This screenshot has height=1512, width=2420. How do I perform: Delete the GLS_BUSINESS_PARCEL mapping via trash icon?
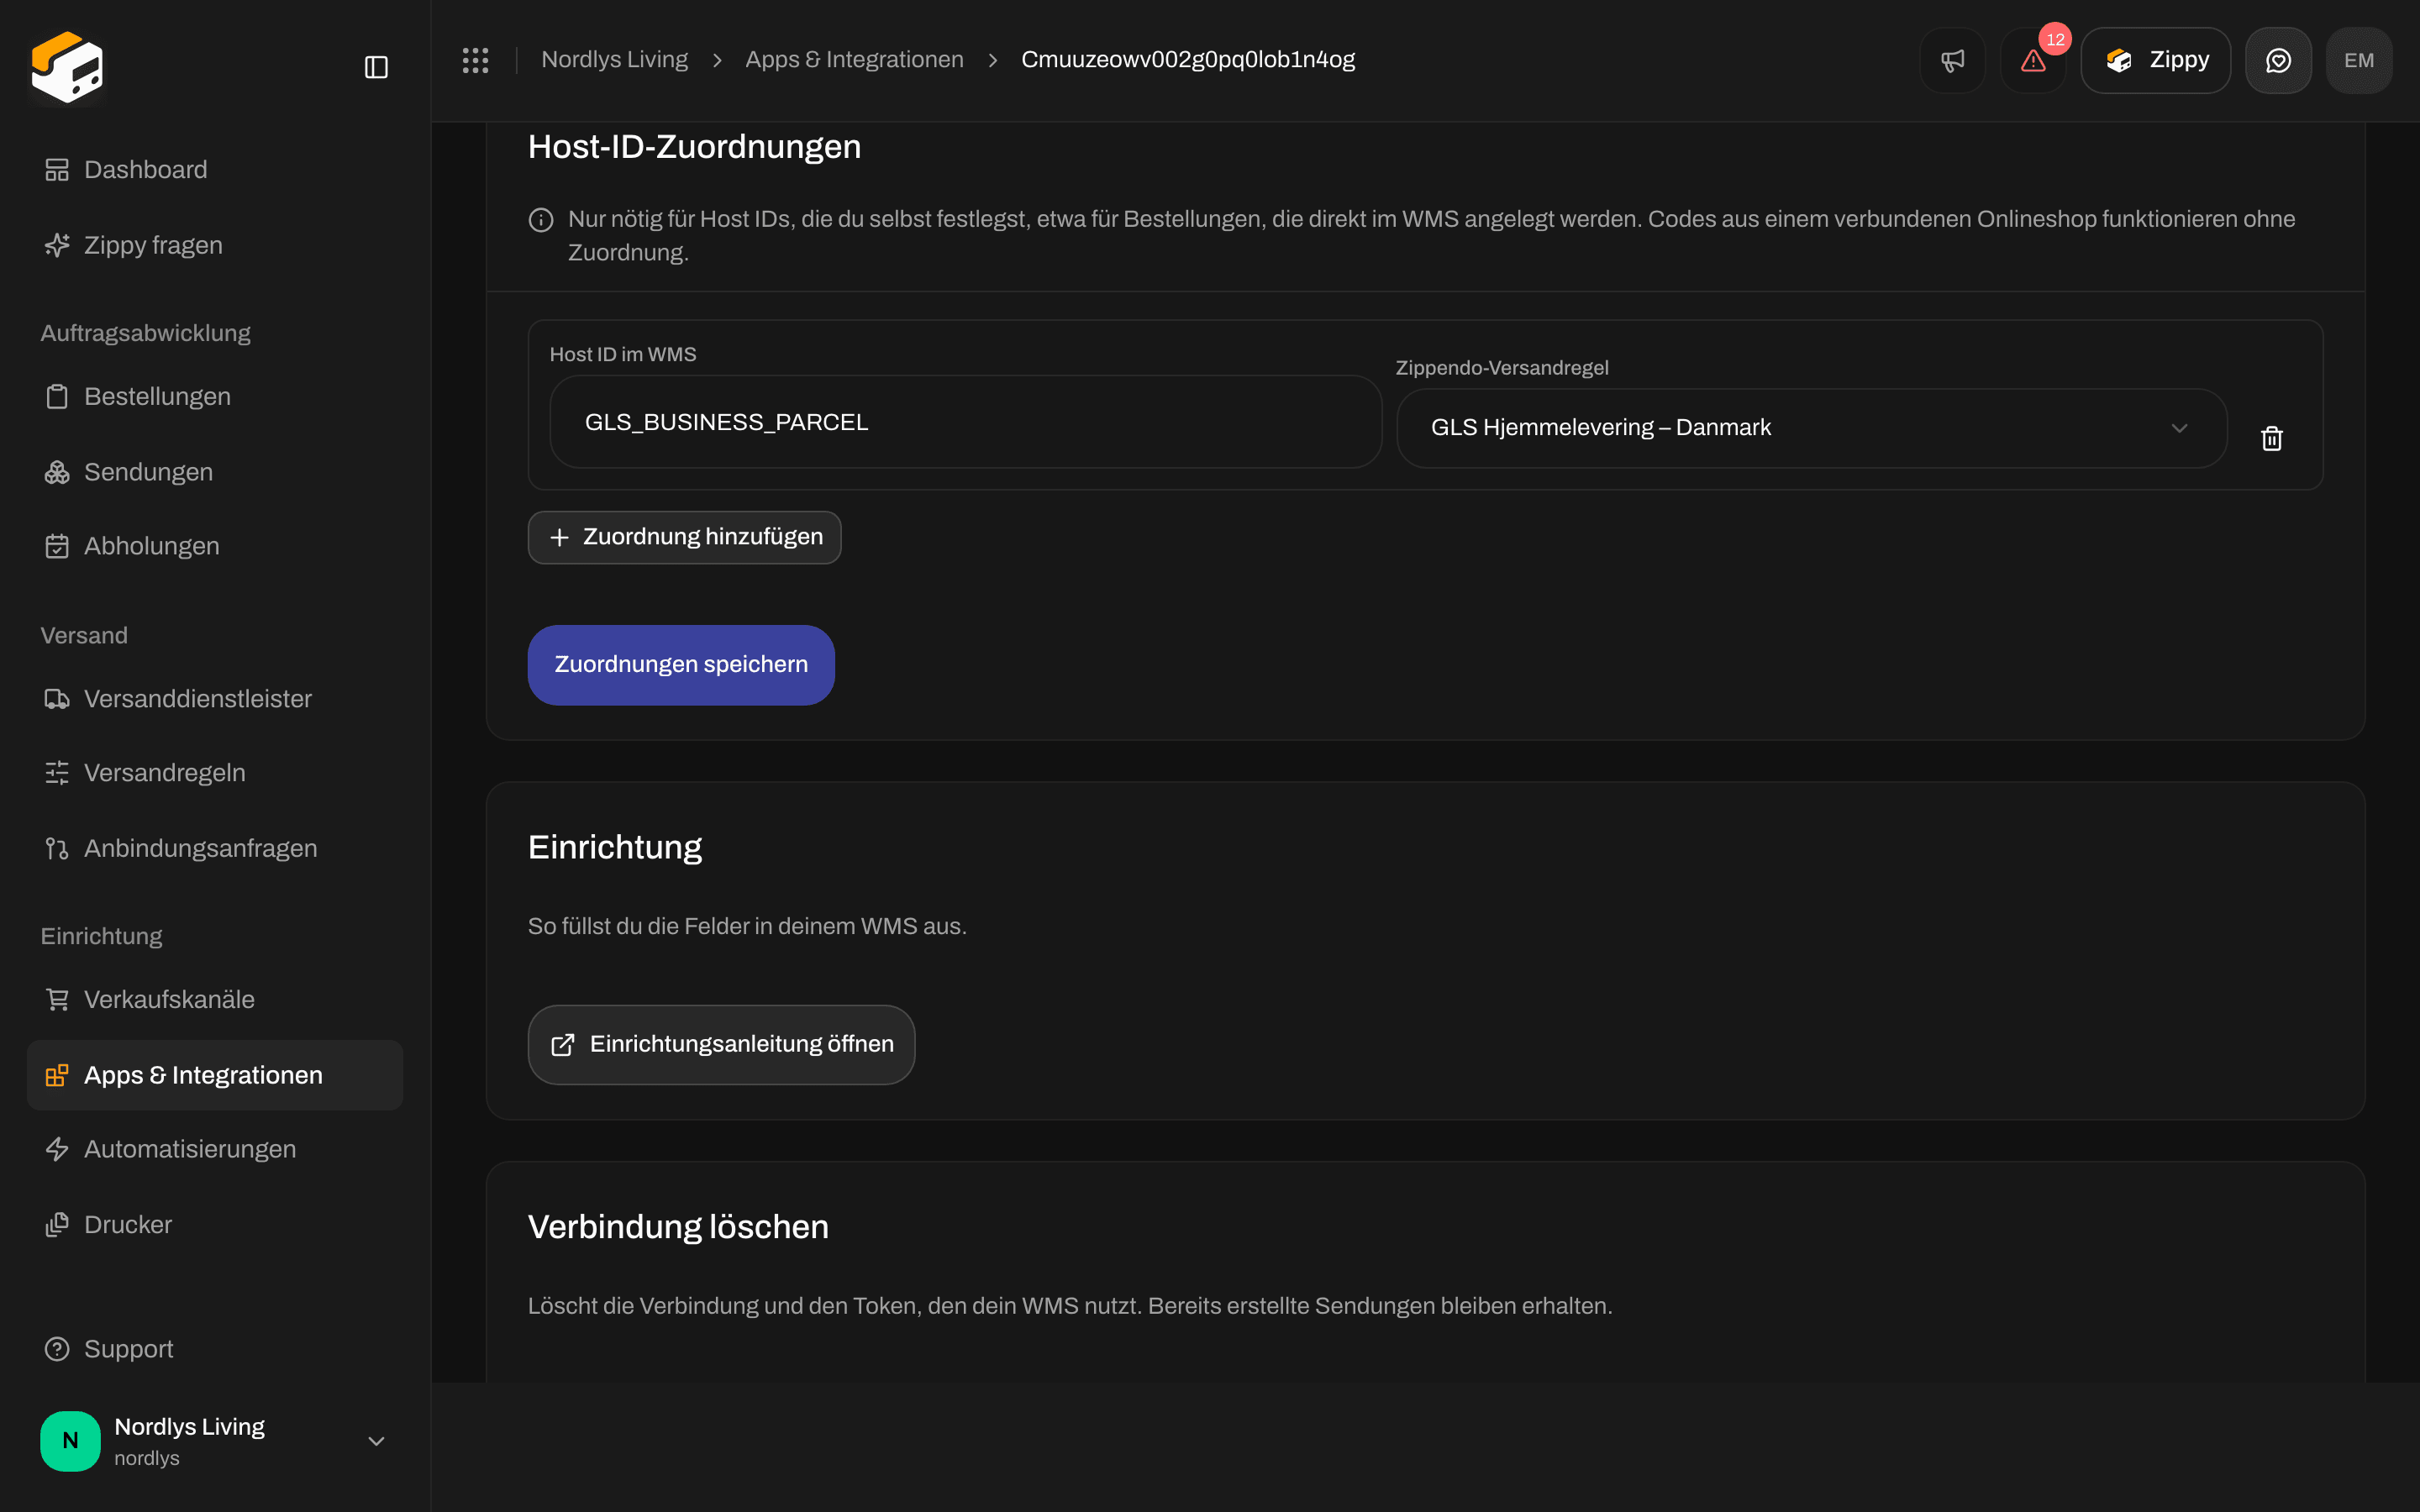2271,438
